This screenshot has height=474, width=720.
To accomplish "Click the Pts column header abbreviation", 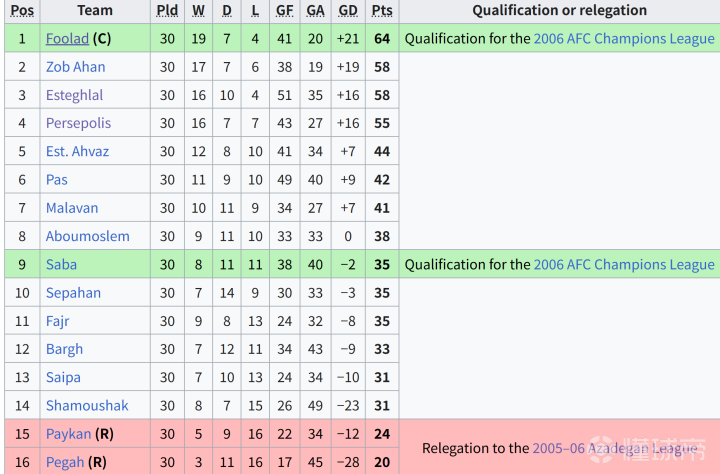I will [382, 11].
